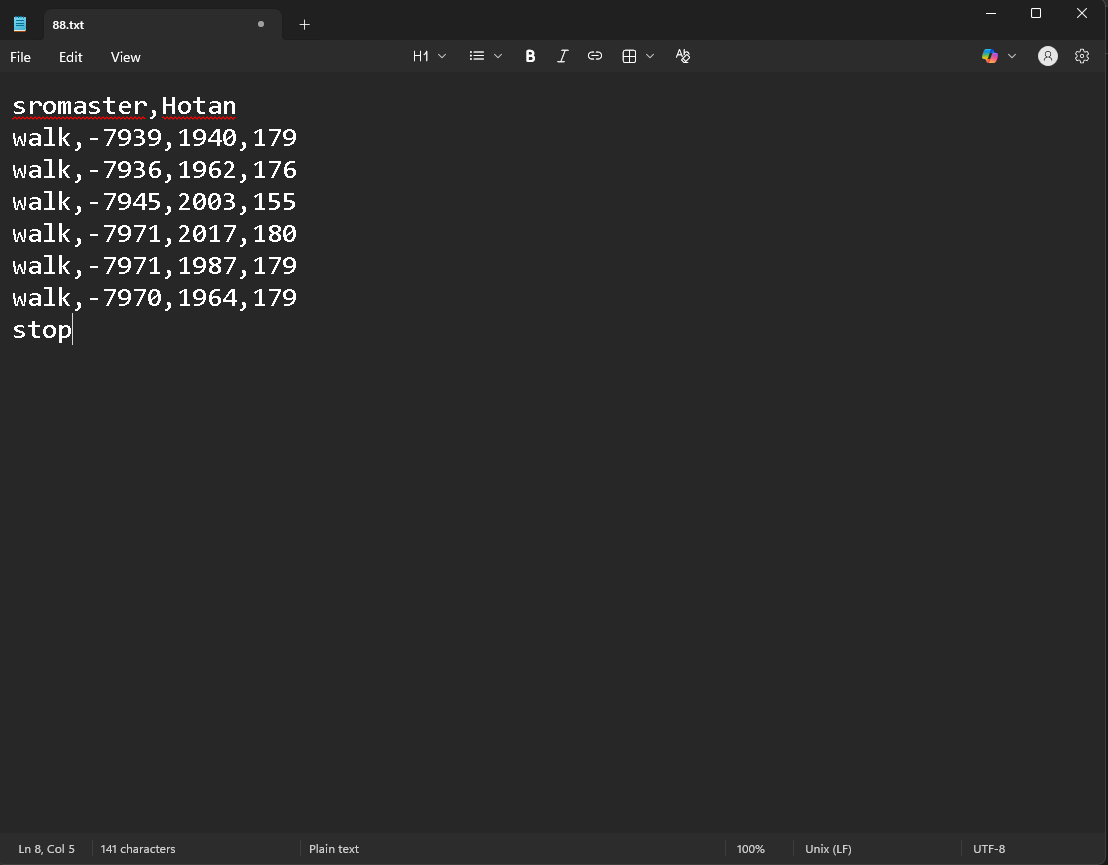Screen dimensions: 1108x865
Task: Click the bulleted list icon
Action: point(477,57)
